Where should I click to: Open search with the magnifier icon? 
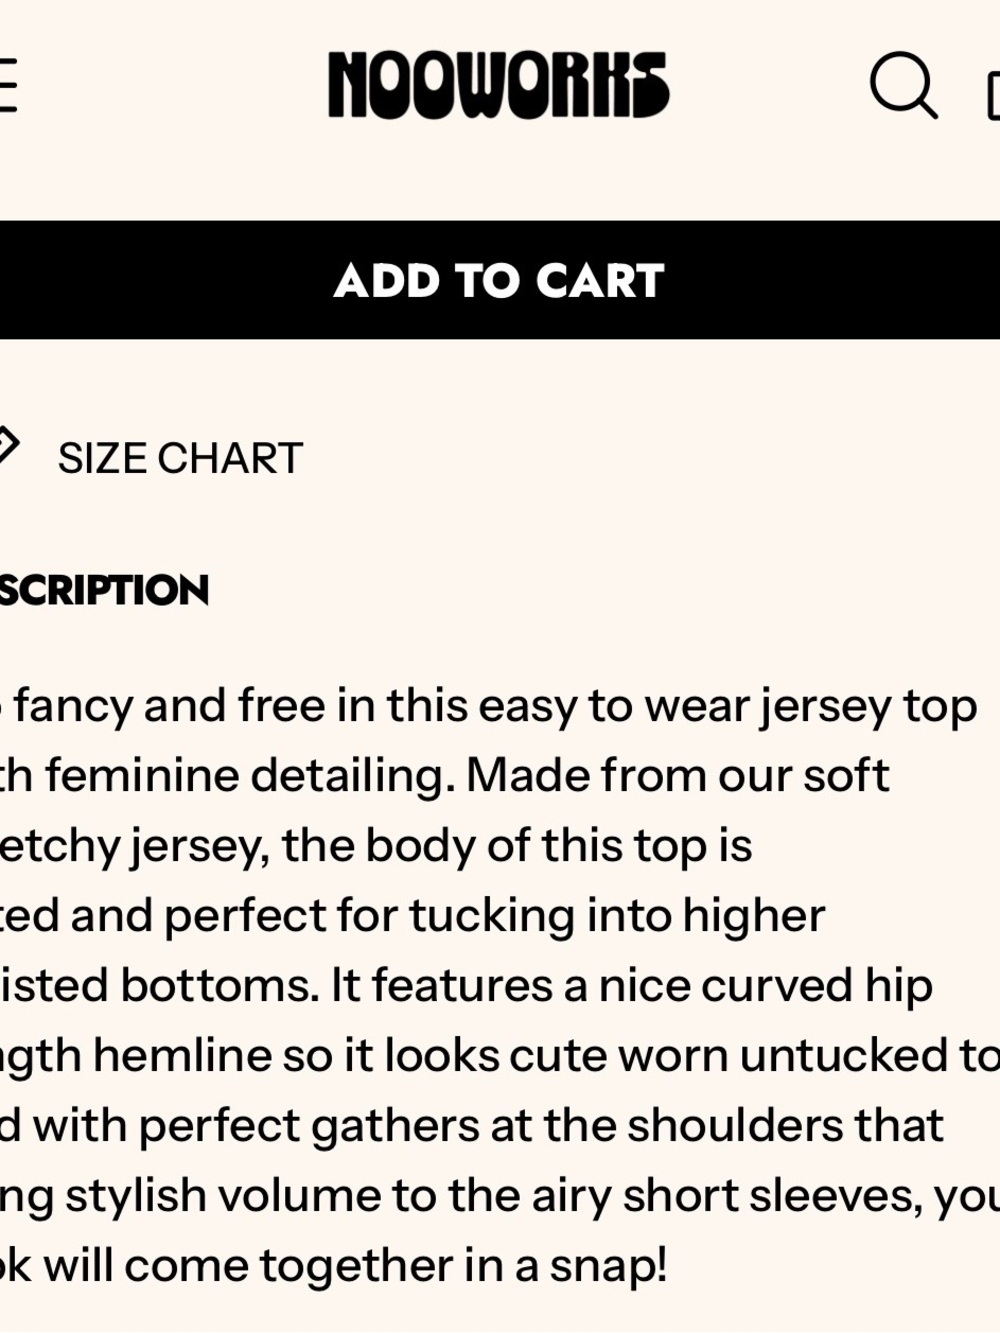pyautogui.click(x=904, y=86)
